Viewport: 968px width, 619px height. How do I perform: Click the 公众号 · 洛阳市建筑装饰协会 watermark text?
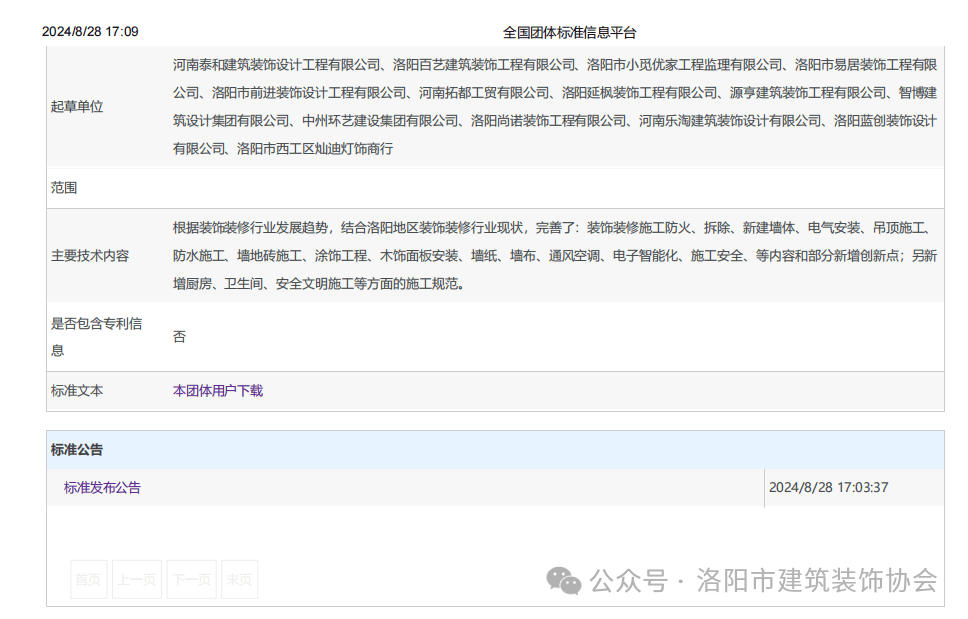(763, 580)
